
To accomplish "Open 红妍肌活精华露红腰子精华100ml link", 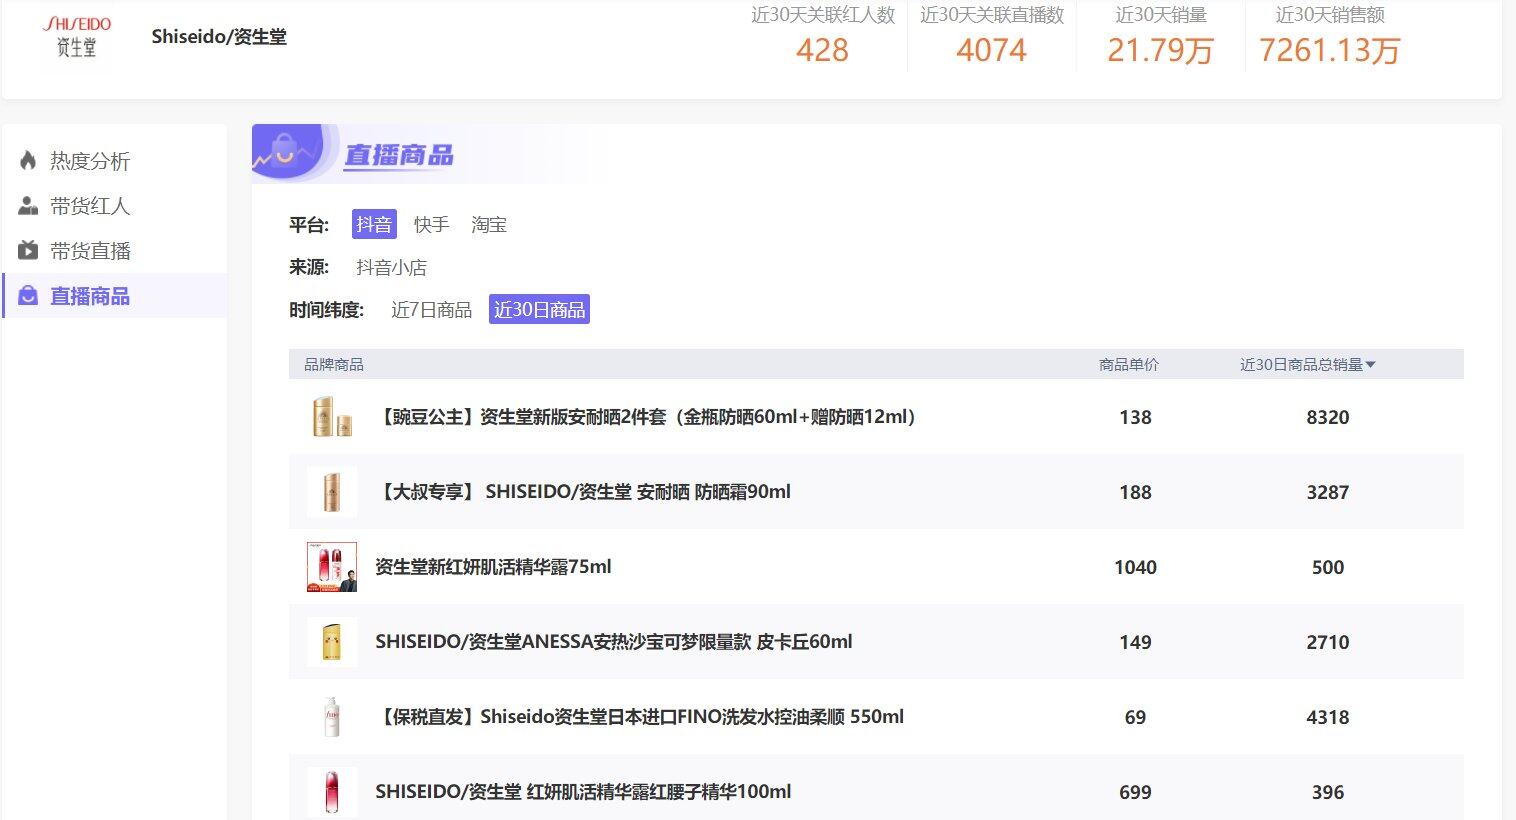I will tap(583, 792).
